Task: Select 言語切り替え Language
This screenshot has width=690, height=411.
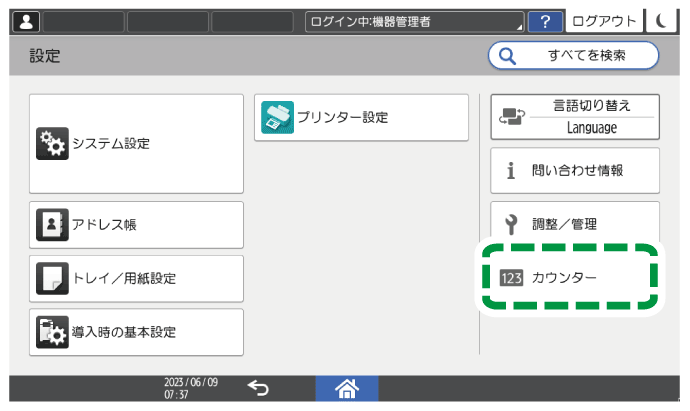Action: [x=575, y=117]
